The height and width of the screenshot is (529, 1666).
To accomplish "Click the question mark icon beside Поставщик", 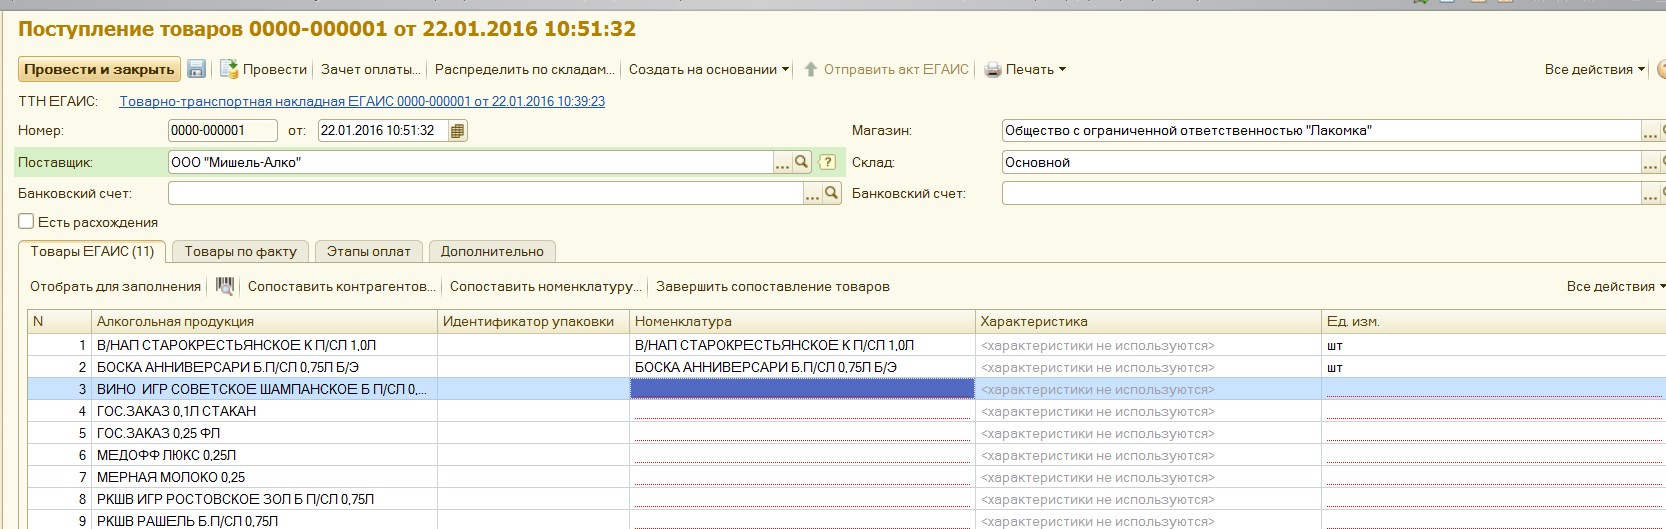I will coord(827,162).
